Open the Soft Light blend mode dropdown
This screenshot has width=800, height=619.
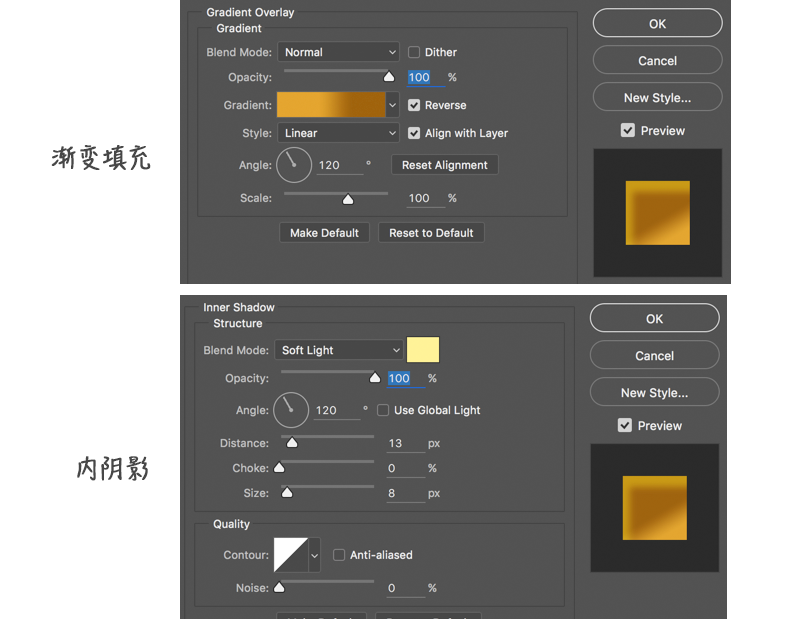pyautogui.click(x=338, y=350)
